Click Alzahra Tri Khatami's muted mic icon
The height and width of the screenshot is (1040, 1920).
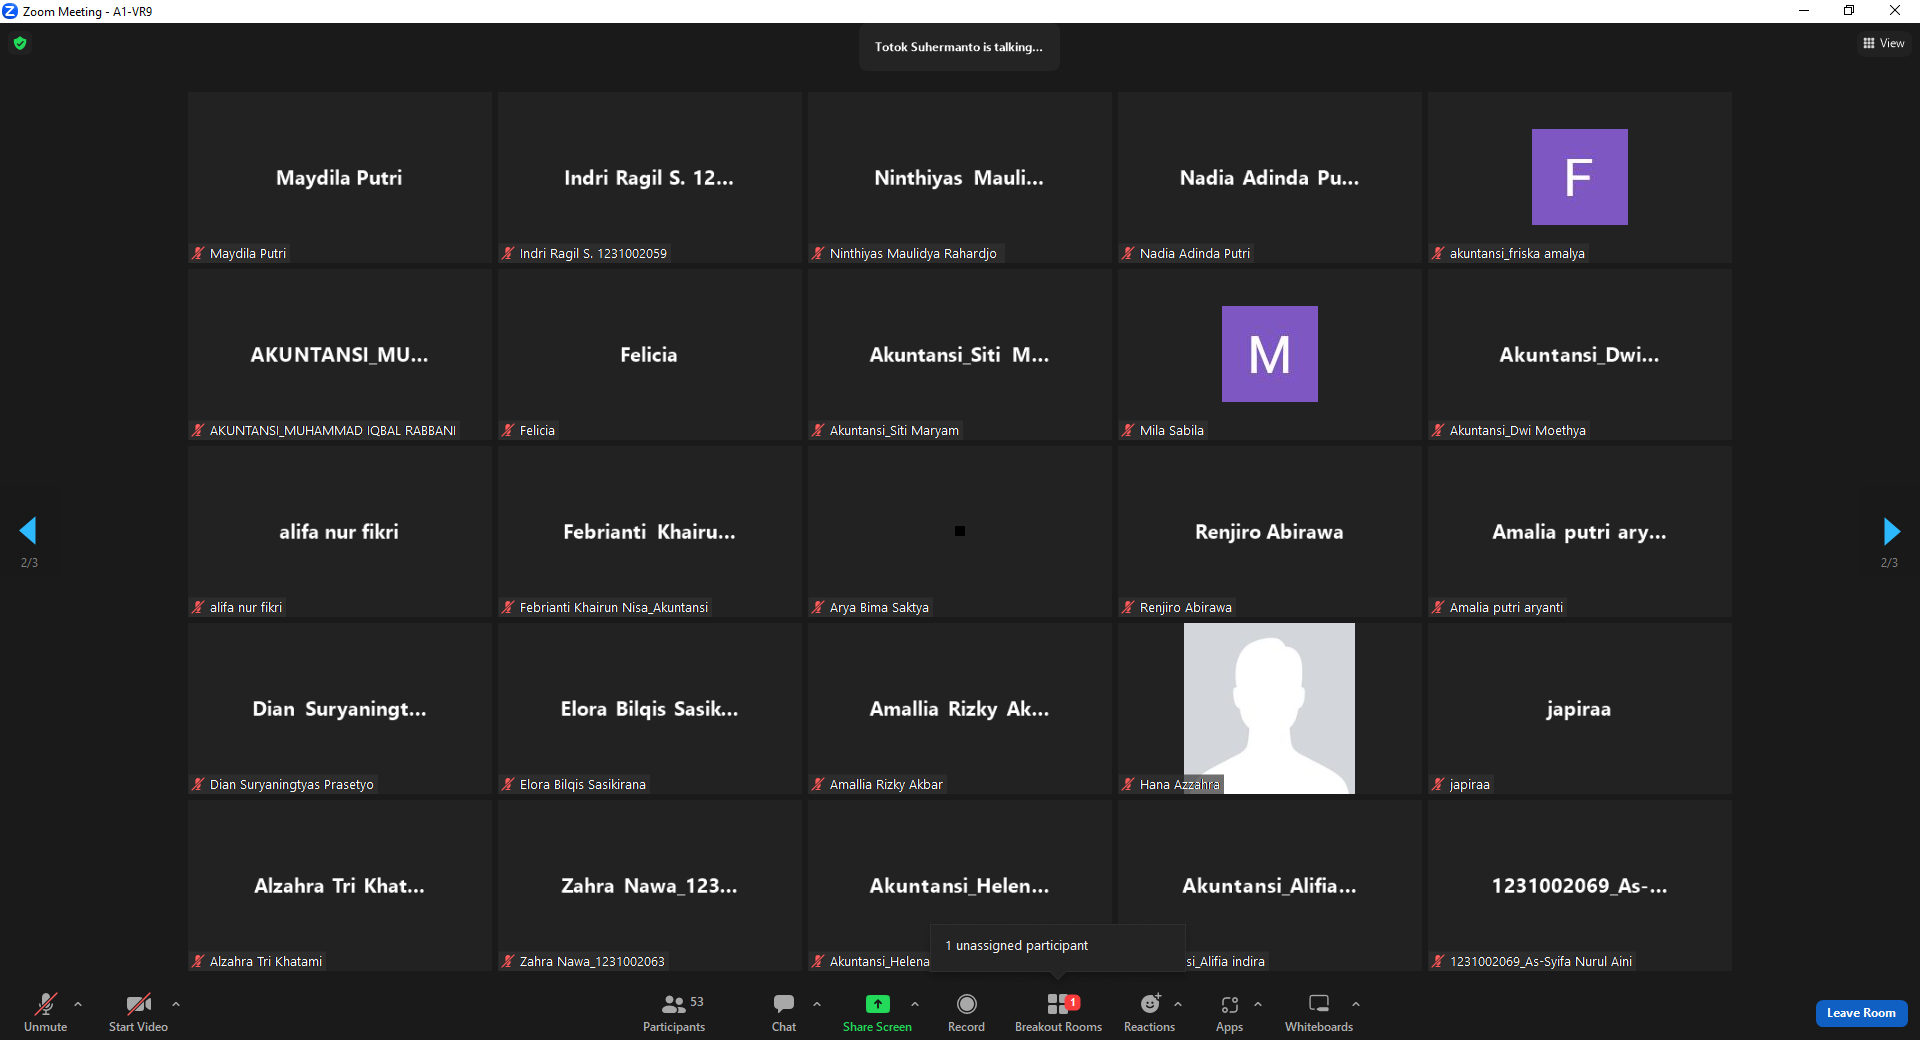[198, 961]
